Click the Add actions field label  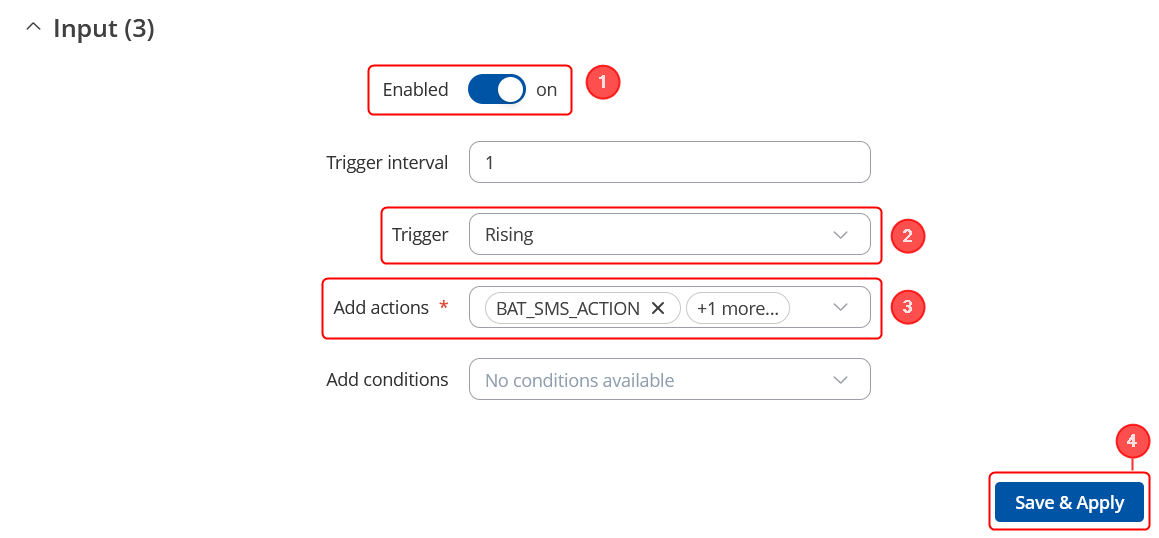click(381, 308)
